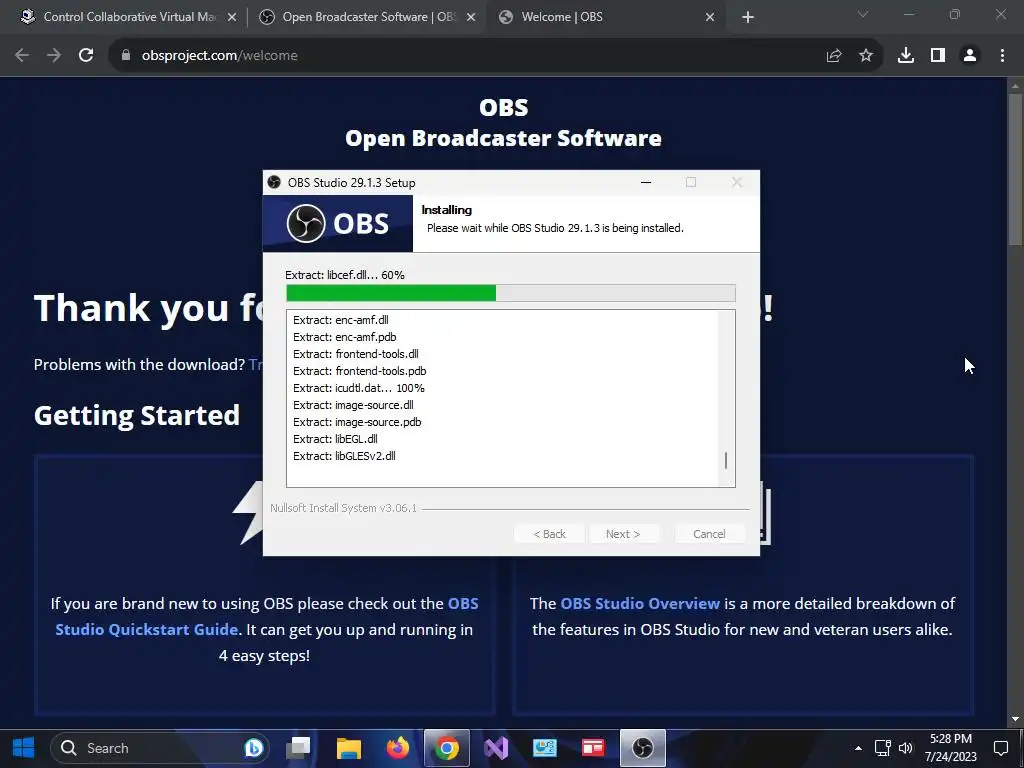Select log line 'Extract: libEGL.dll'
Screen dimensions: 1024x768
(335, 439)
